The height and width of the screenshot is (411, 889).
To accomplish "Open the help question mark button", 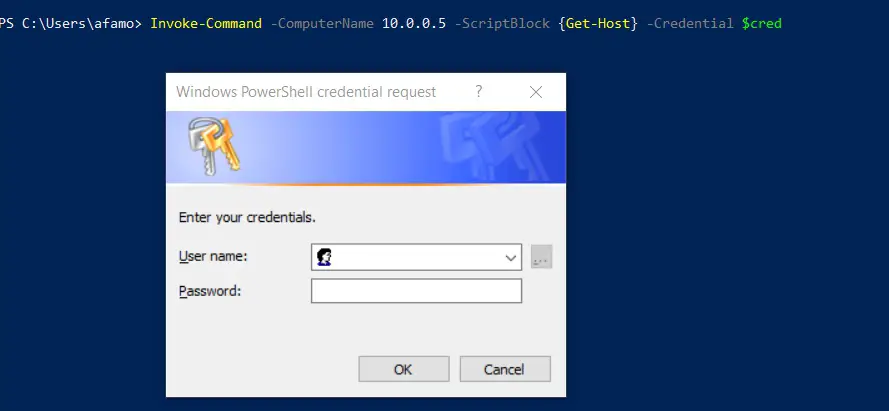I will (479, 91).
